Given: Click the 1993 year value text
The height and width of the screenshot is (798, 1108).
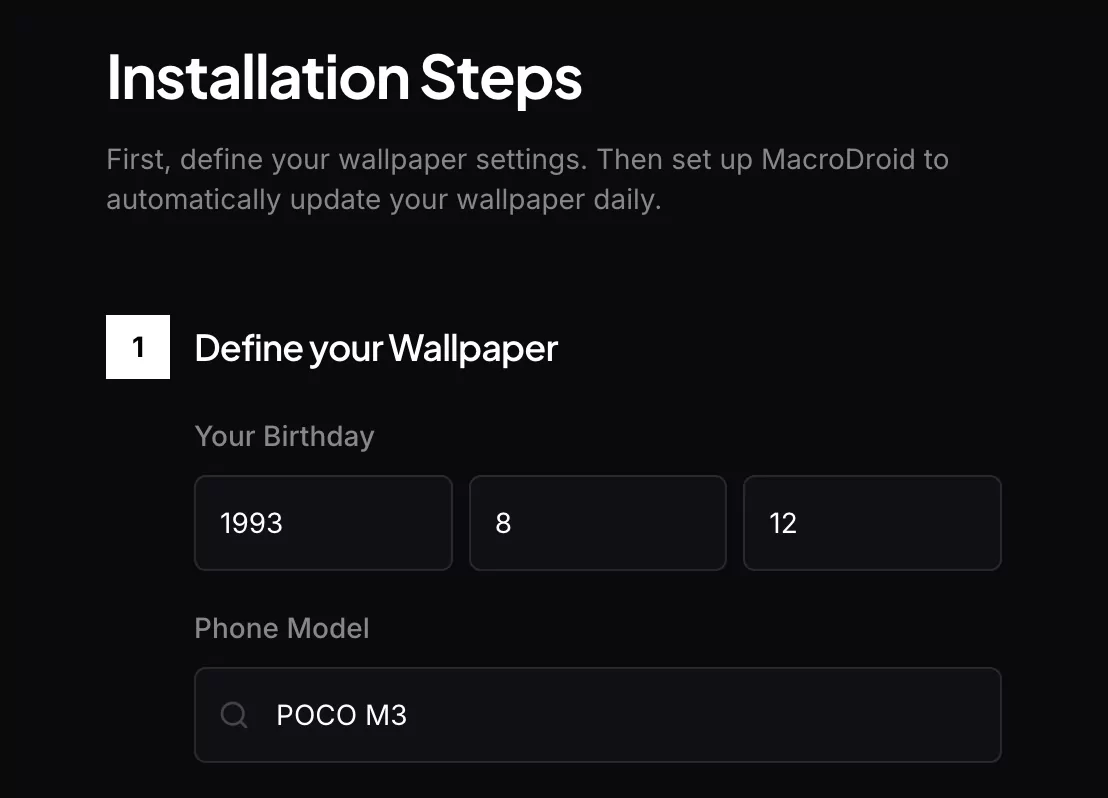Looking at the screenshot, I should [x=251, y=523].
